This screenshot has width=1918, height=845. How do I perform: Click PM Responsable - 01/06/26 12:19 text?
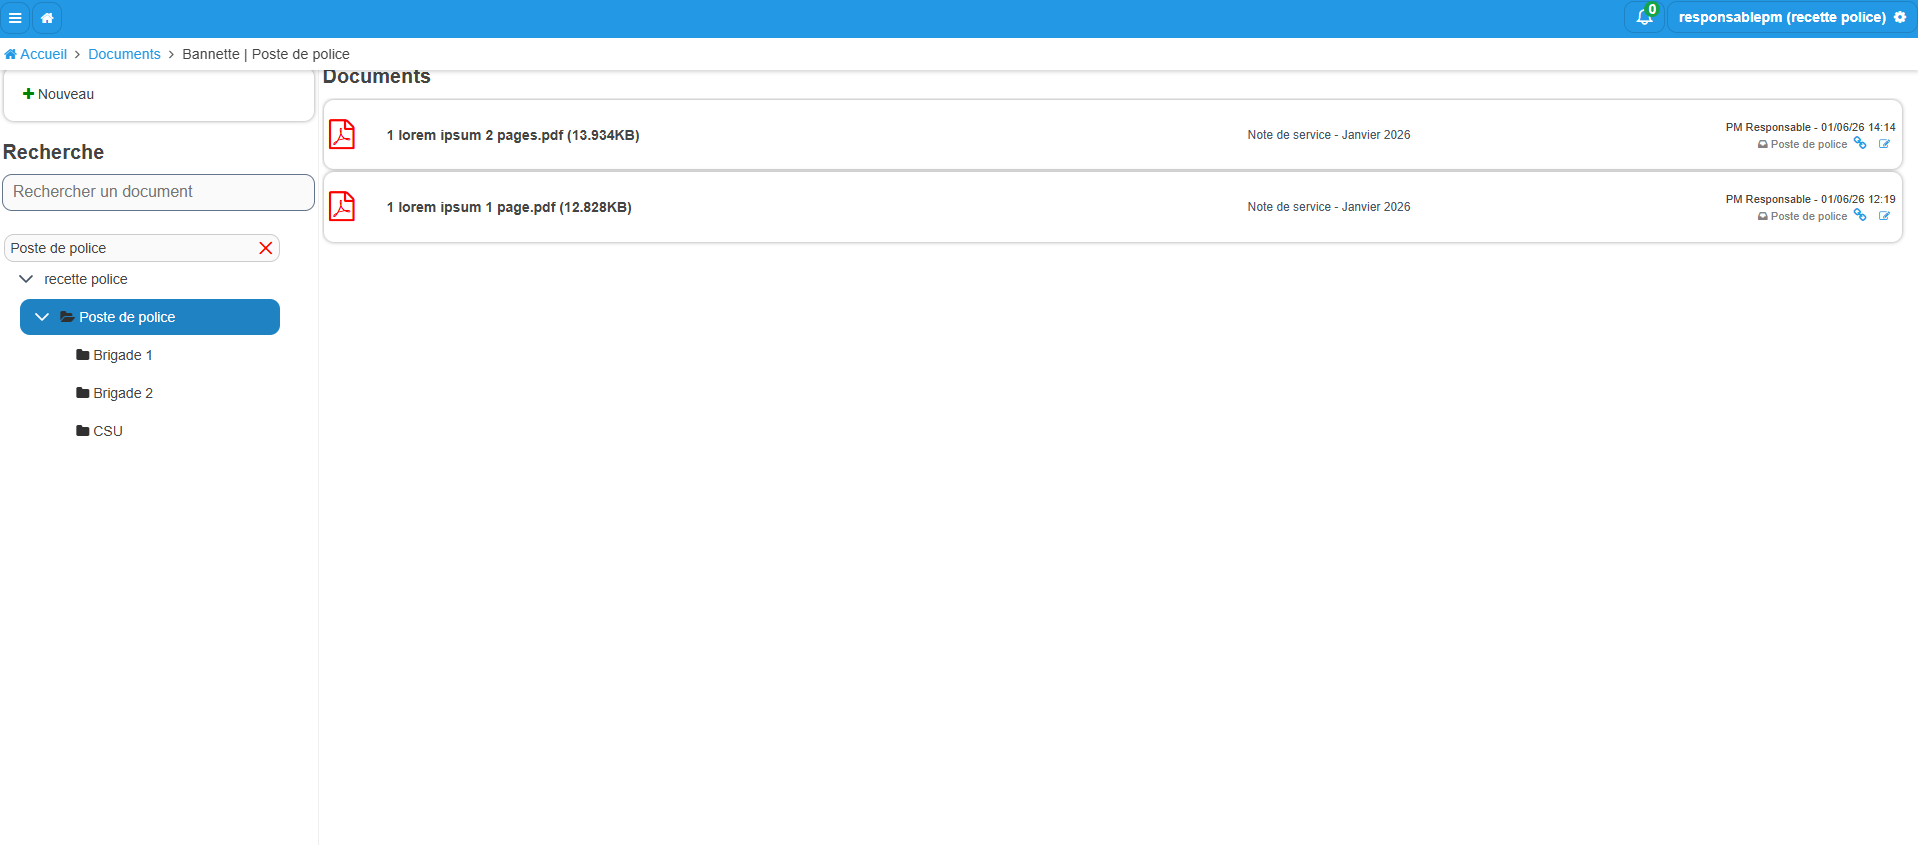1810,199
